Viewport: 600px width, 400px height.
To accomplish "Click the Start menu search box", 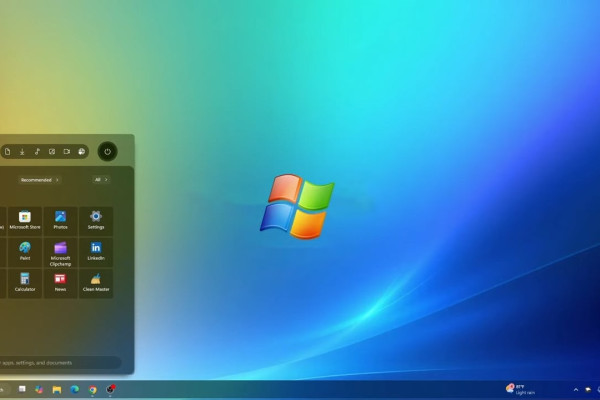I will tap(59, 362).
